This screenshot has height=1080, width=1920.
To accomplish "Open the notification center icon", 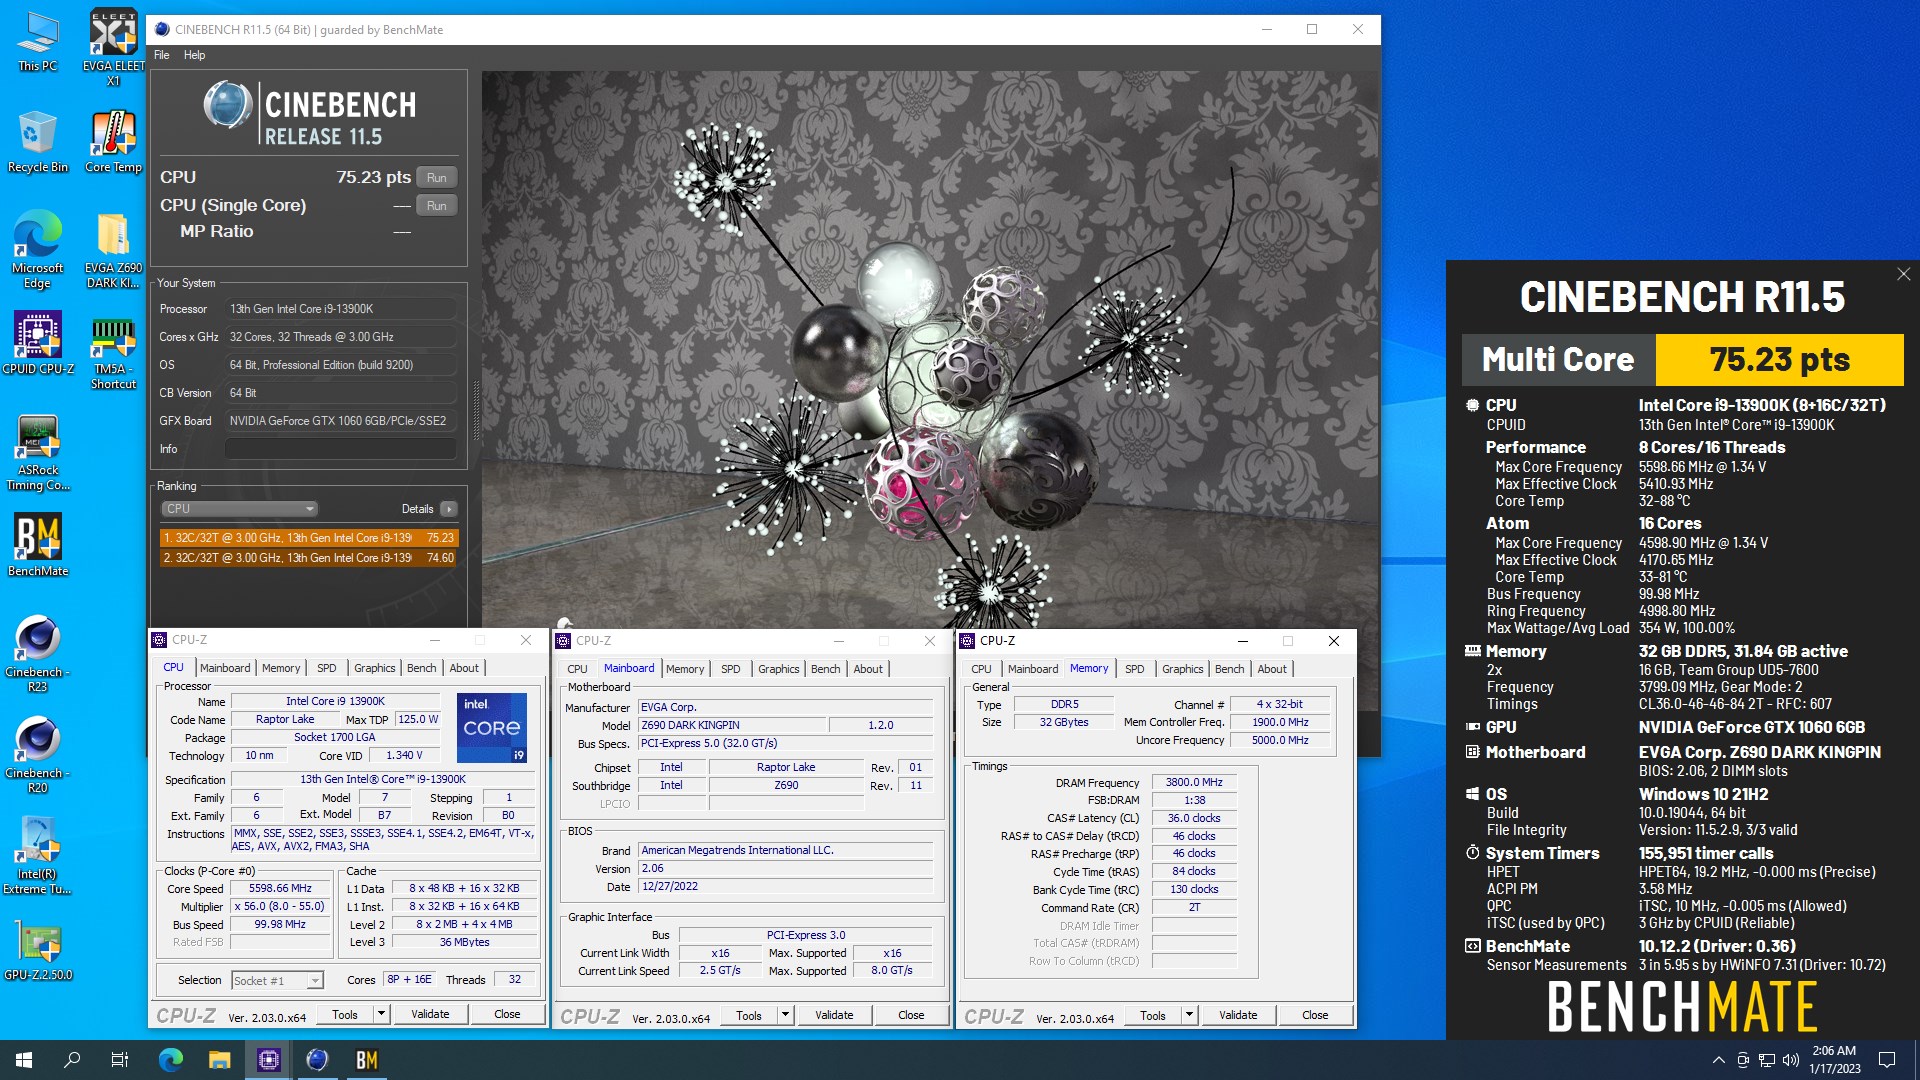I will coord(1887,1060).
